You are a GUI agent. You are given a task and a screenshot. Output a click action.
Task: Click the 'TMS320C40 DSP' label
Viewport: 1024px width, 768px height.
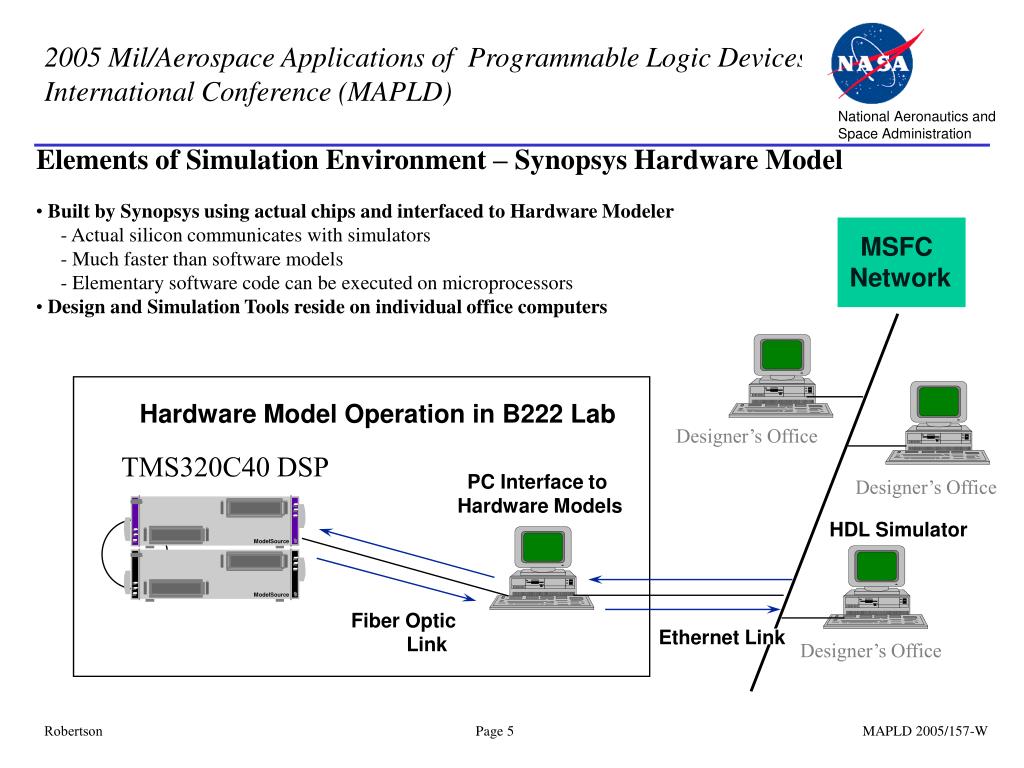pyautogui.click(x=225, y=468)
